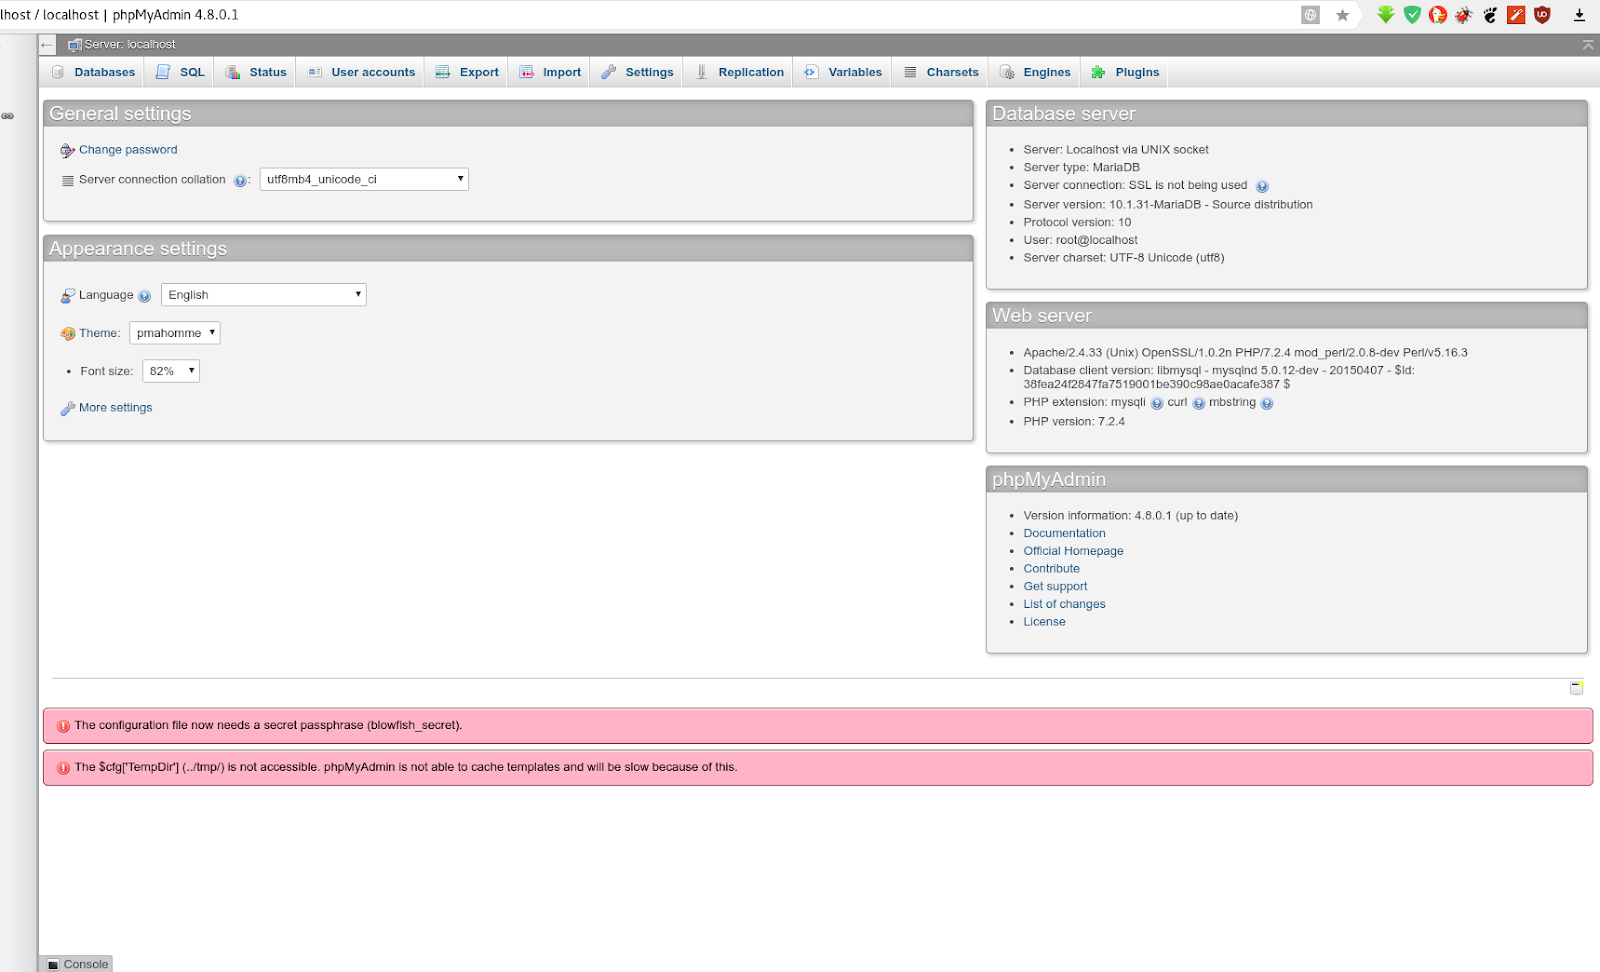
Task: Click the bookmark page icon above the error messages
Action: pos(1577,688)
